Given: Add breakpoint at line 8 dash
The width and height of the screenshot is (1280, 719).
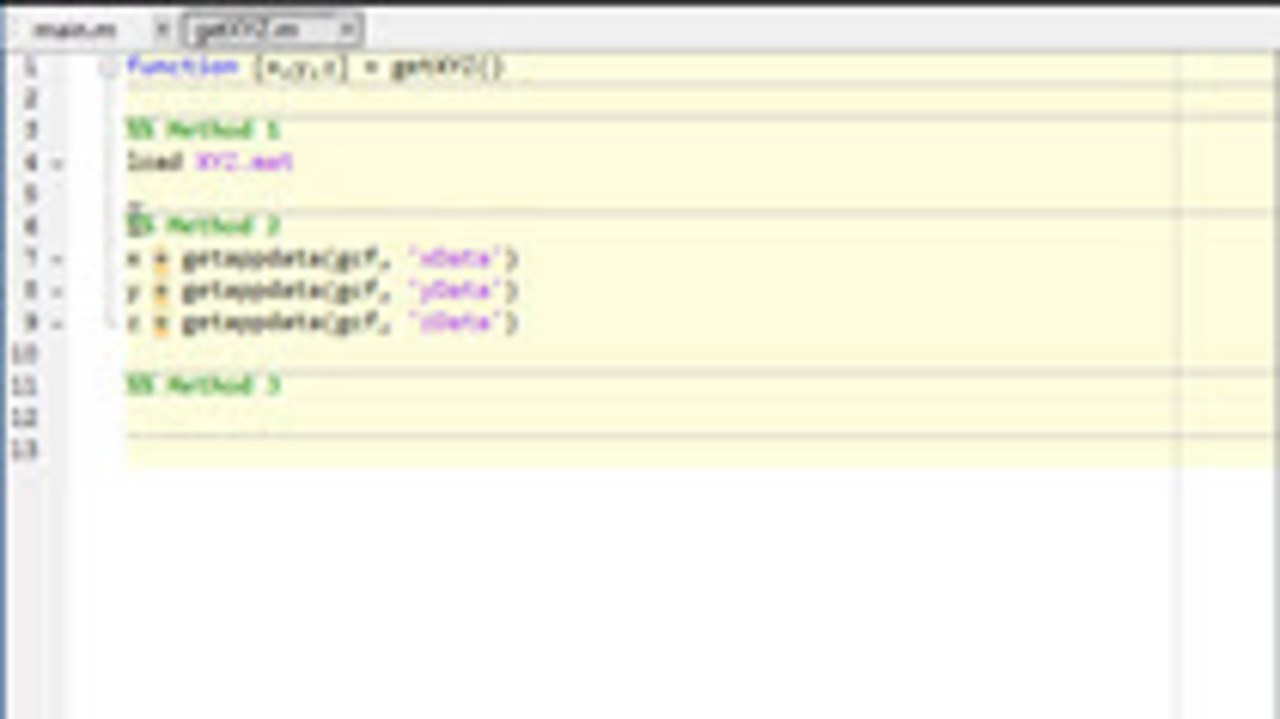Looking at the screenshot, I should click(x=57, y=291).
